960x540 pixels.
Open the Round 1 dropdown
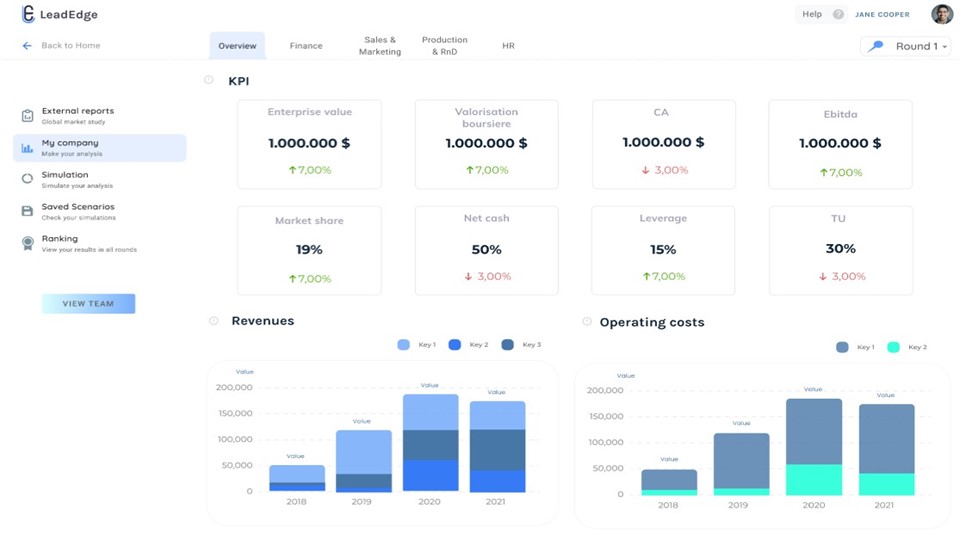[906, 46]
